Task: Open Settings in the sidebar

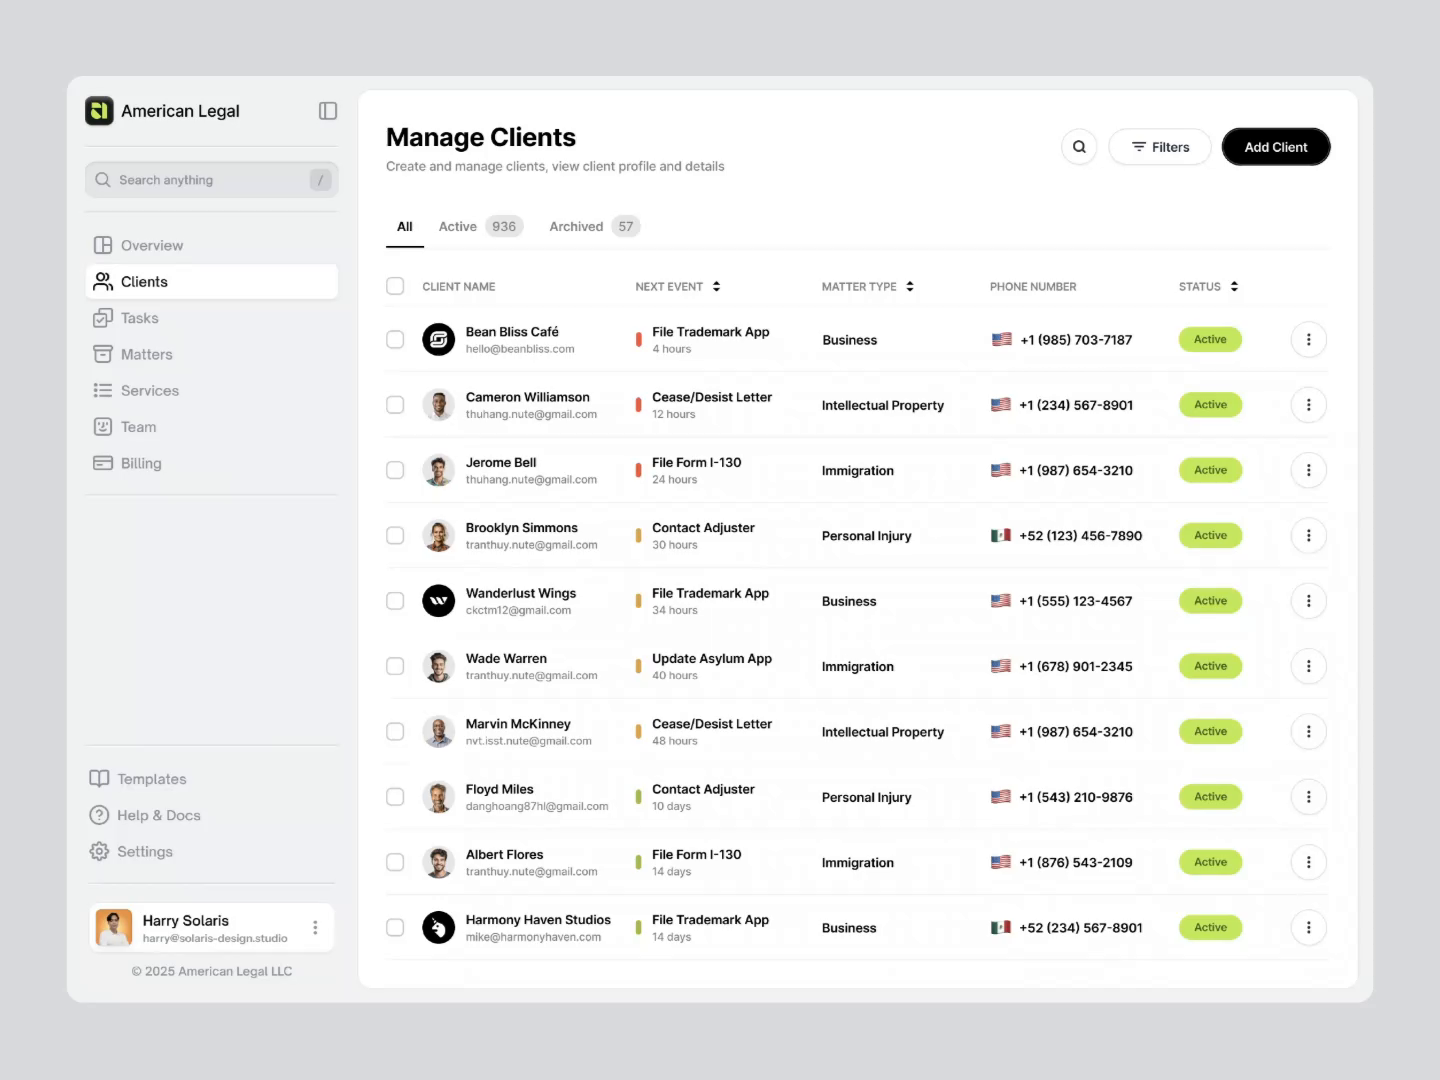Action: 132,852
